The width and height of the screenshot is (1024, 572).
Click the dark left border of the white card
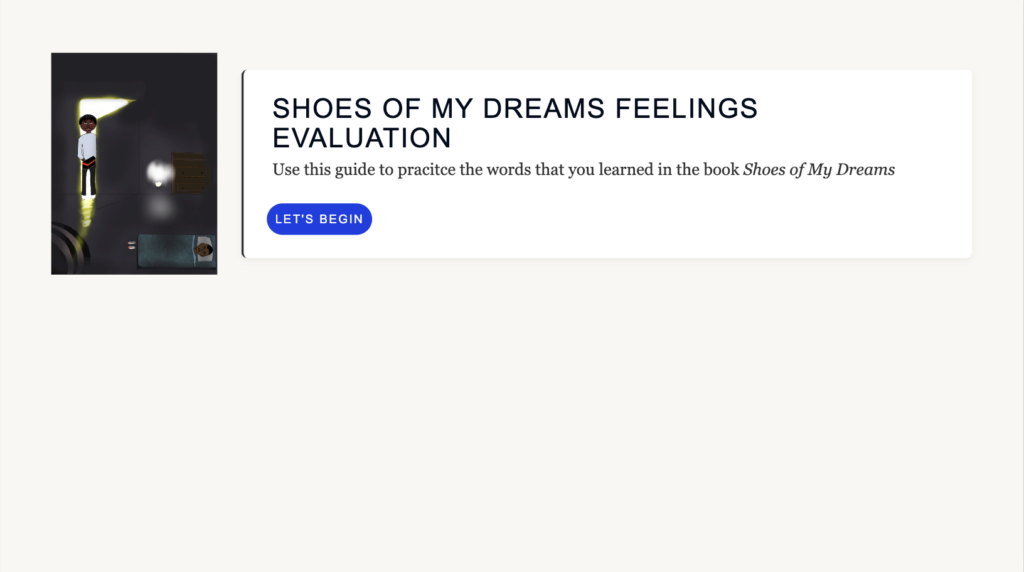point(243,163)
